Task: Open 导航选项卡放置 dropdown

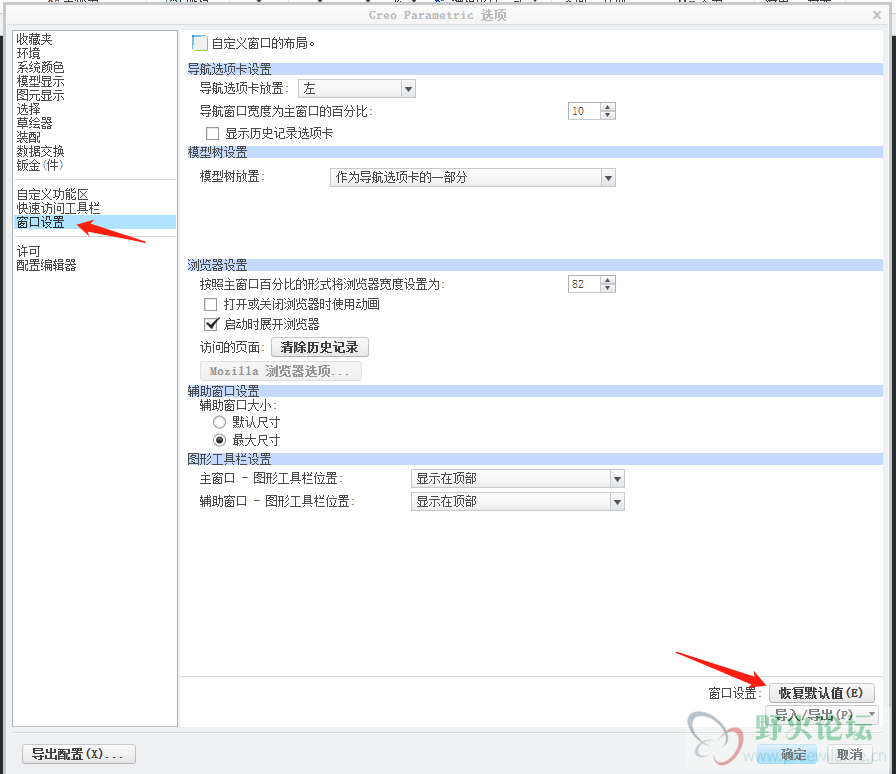Action: (357, 89)
